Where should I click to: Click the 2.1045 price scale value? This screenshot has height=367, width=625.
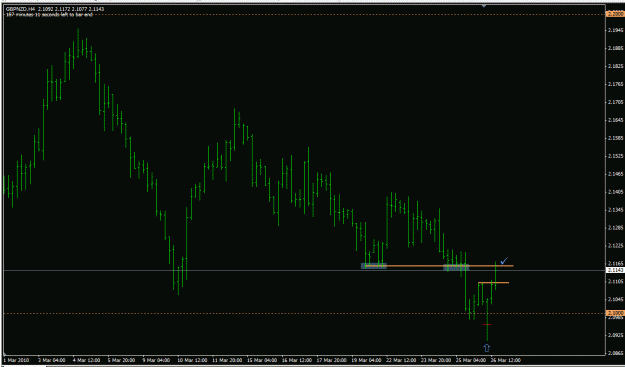point(616,299)
